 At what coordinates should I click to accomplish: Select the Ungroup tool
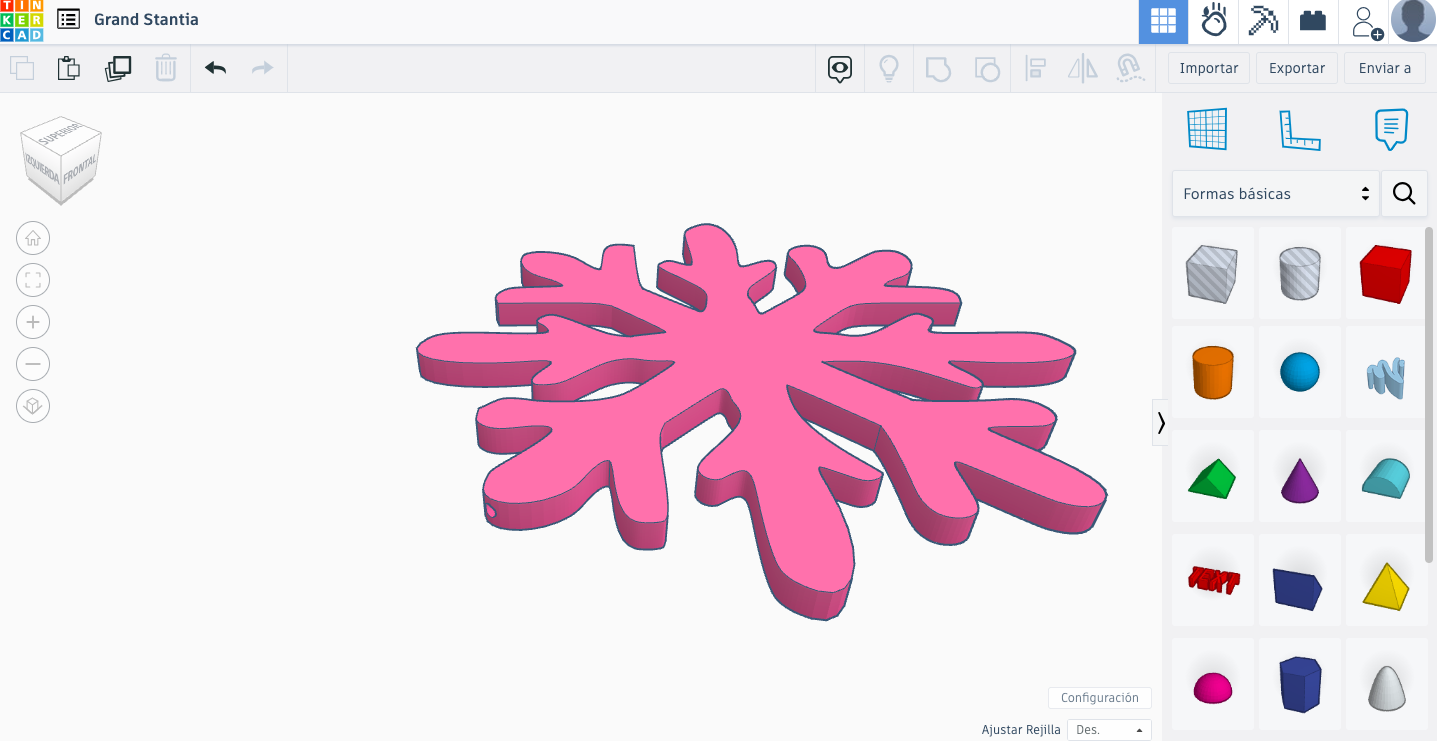[986, 68]
